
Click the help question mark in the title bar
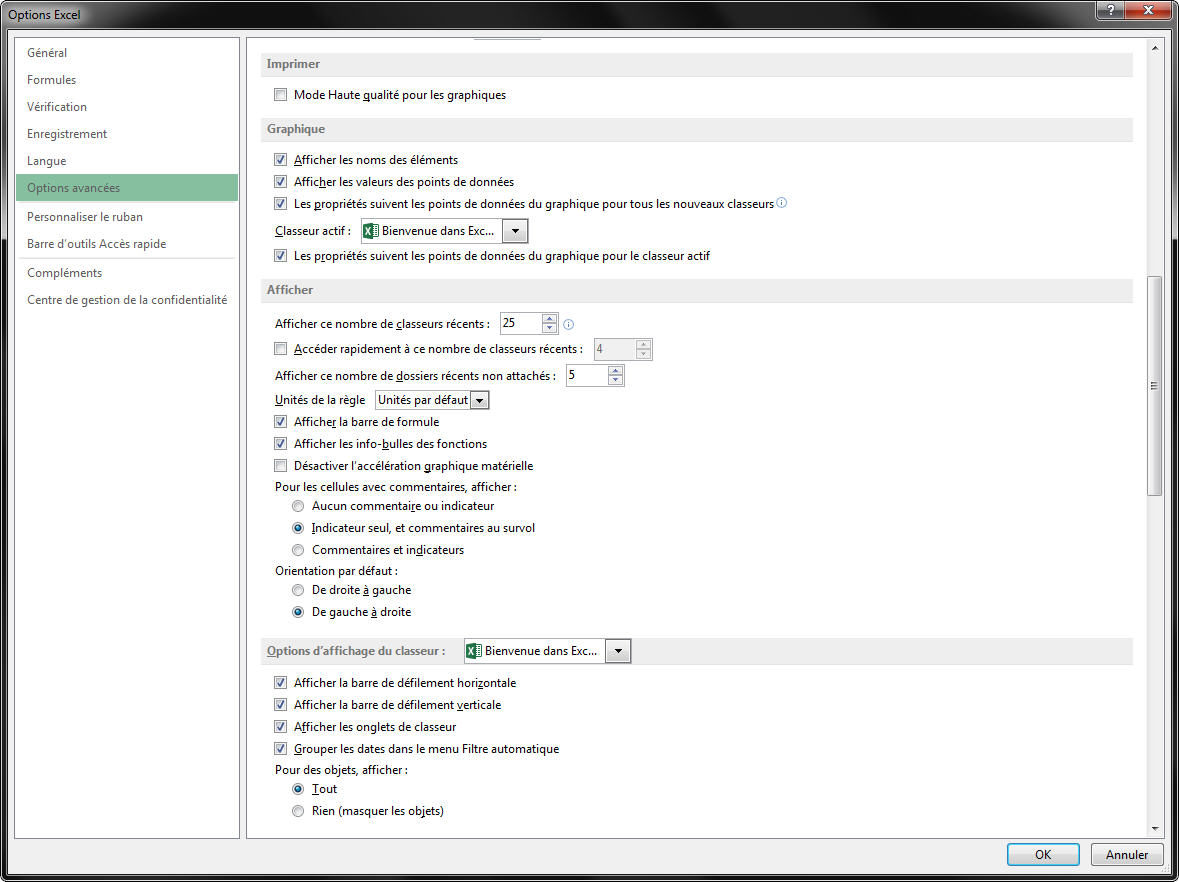1110,11
